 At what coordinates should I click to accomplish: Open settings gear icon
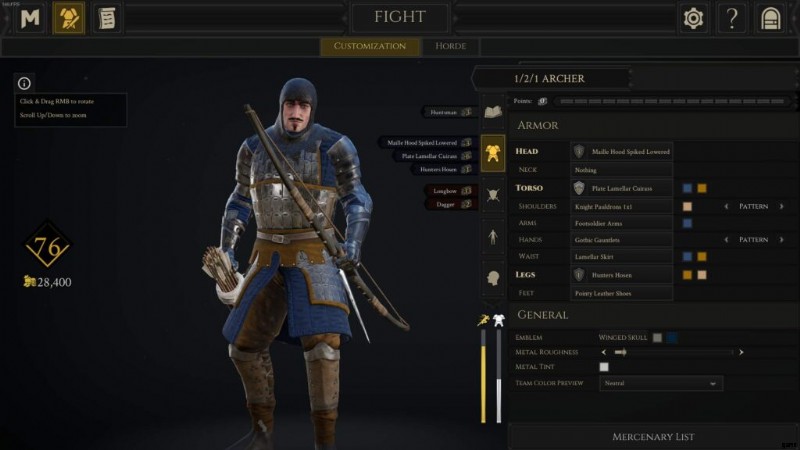[x=693, y=18]
